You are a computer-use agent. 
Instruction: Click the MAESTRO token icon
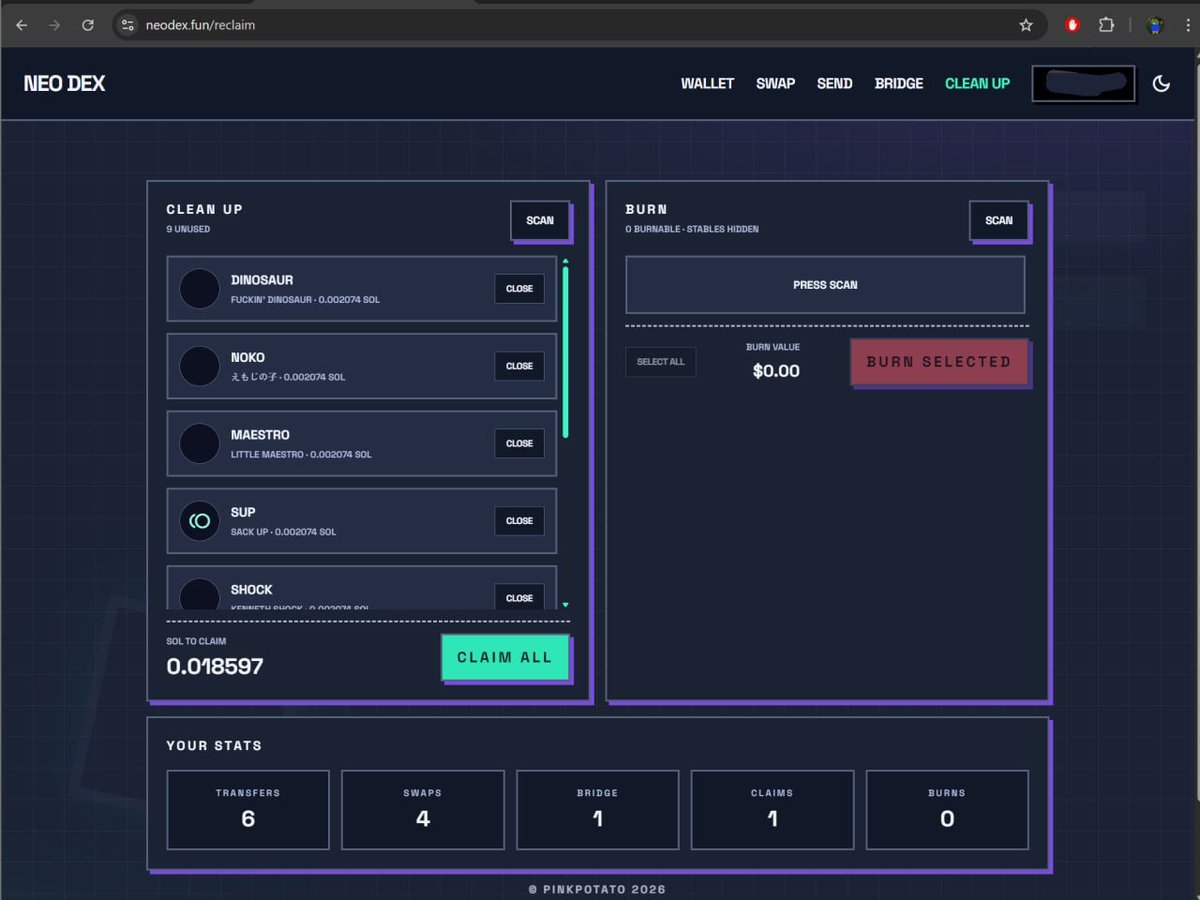[x=199, y=443]
